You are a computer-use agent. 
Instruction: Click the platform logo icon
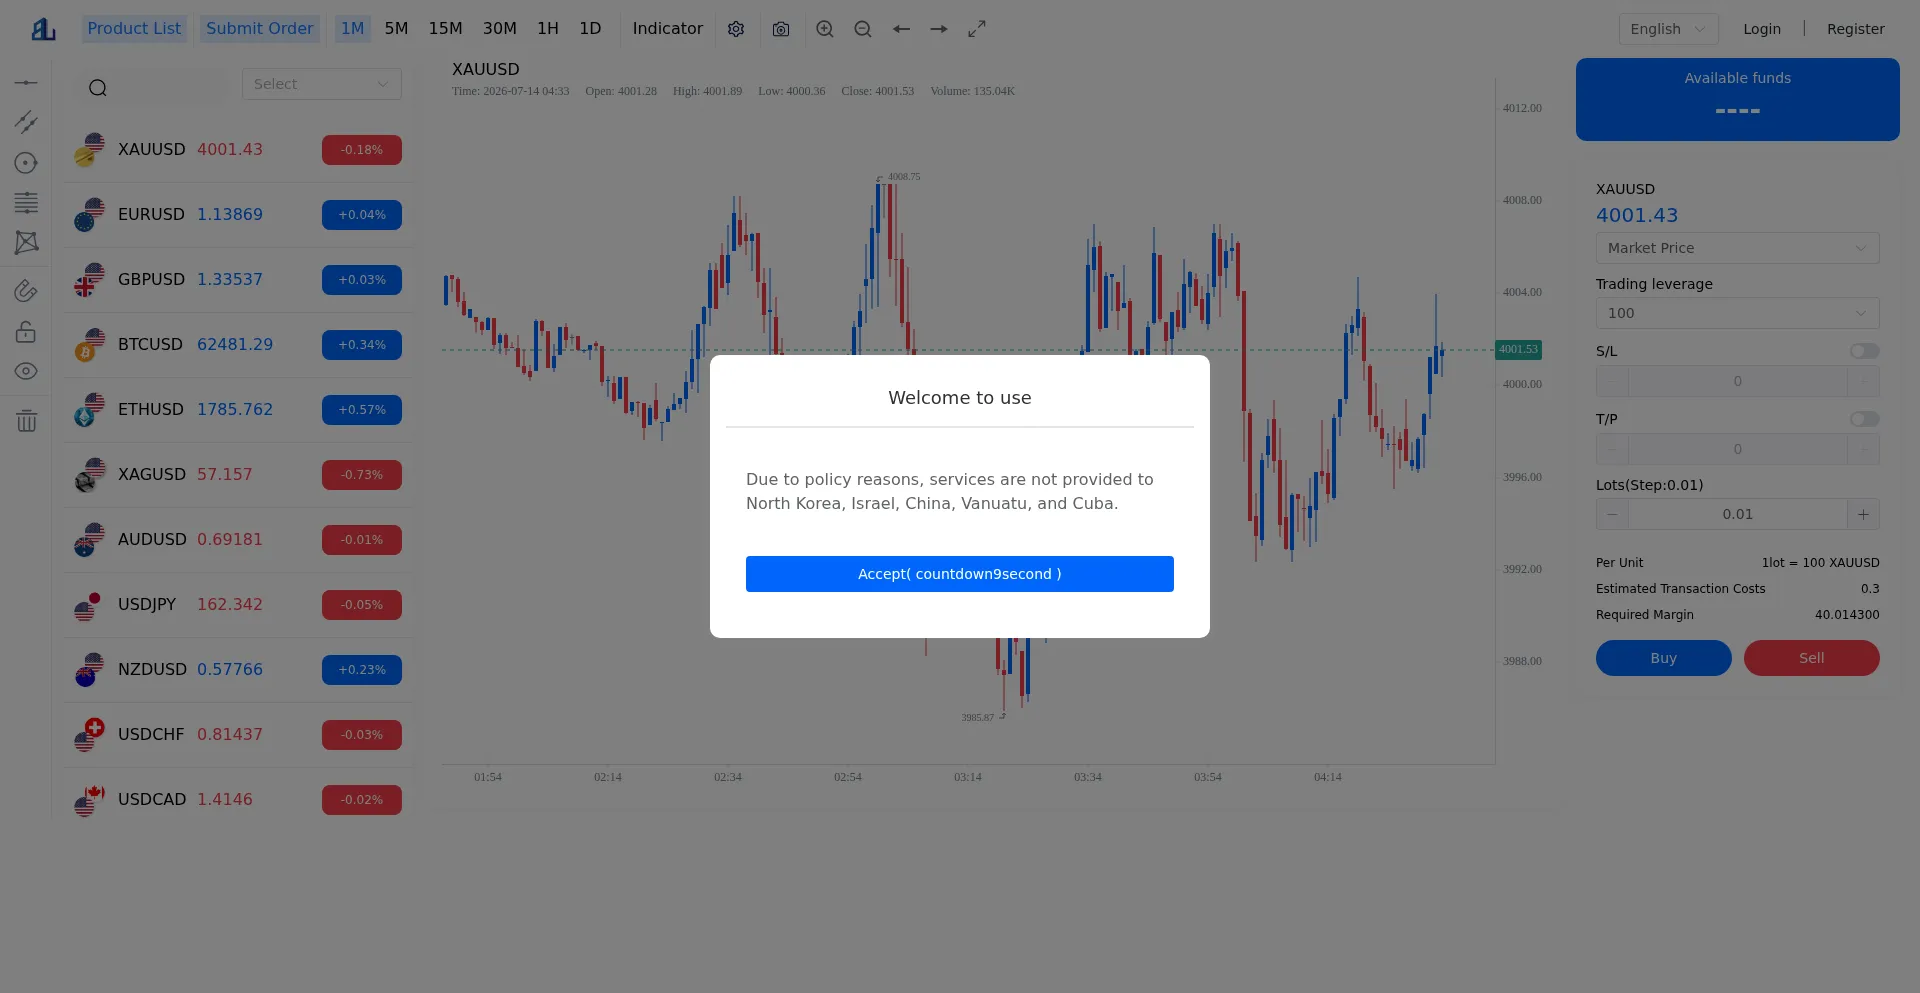(43, 29)
